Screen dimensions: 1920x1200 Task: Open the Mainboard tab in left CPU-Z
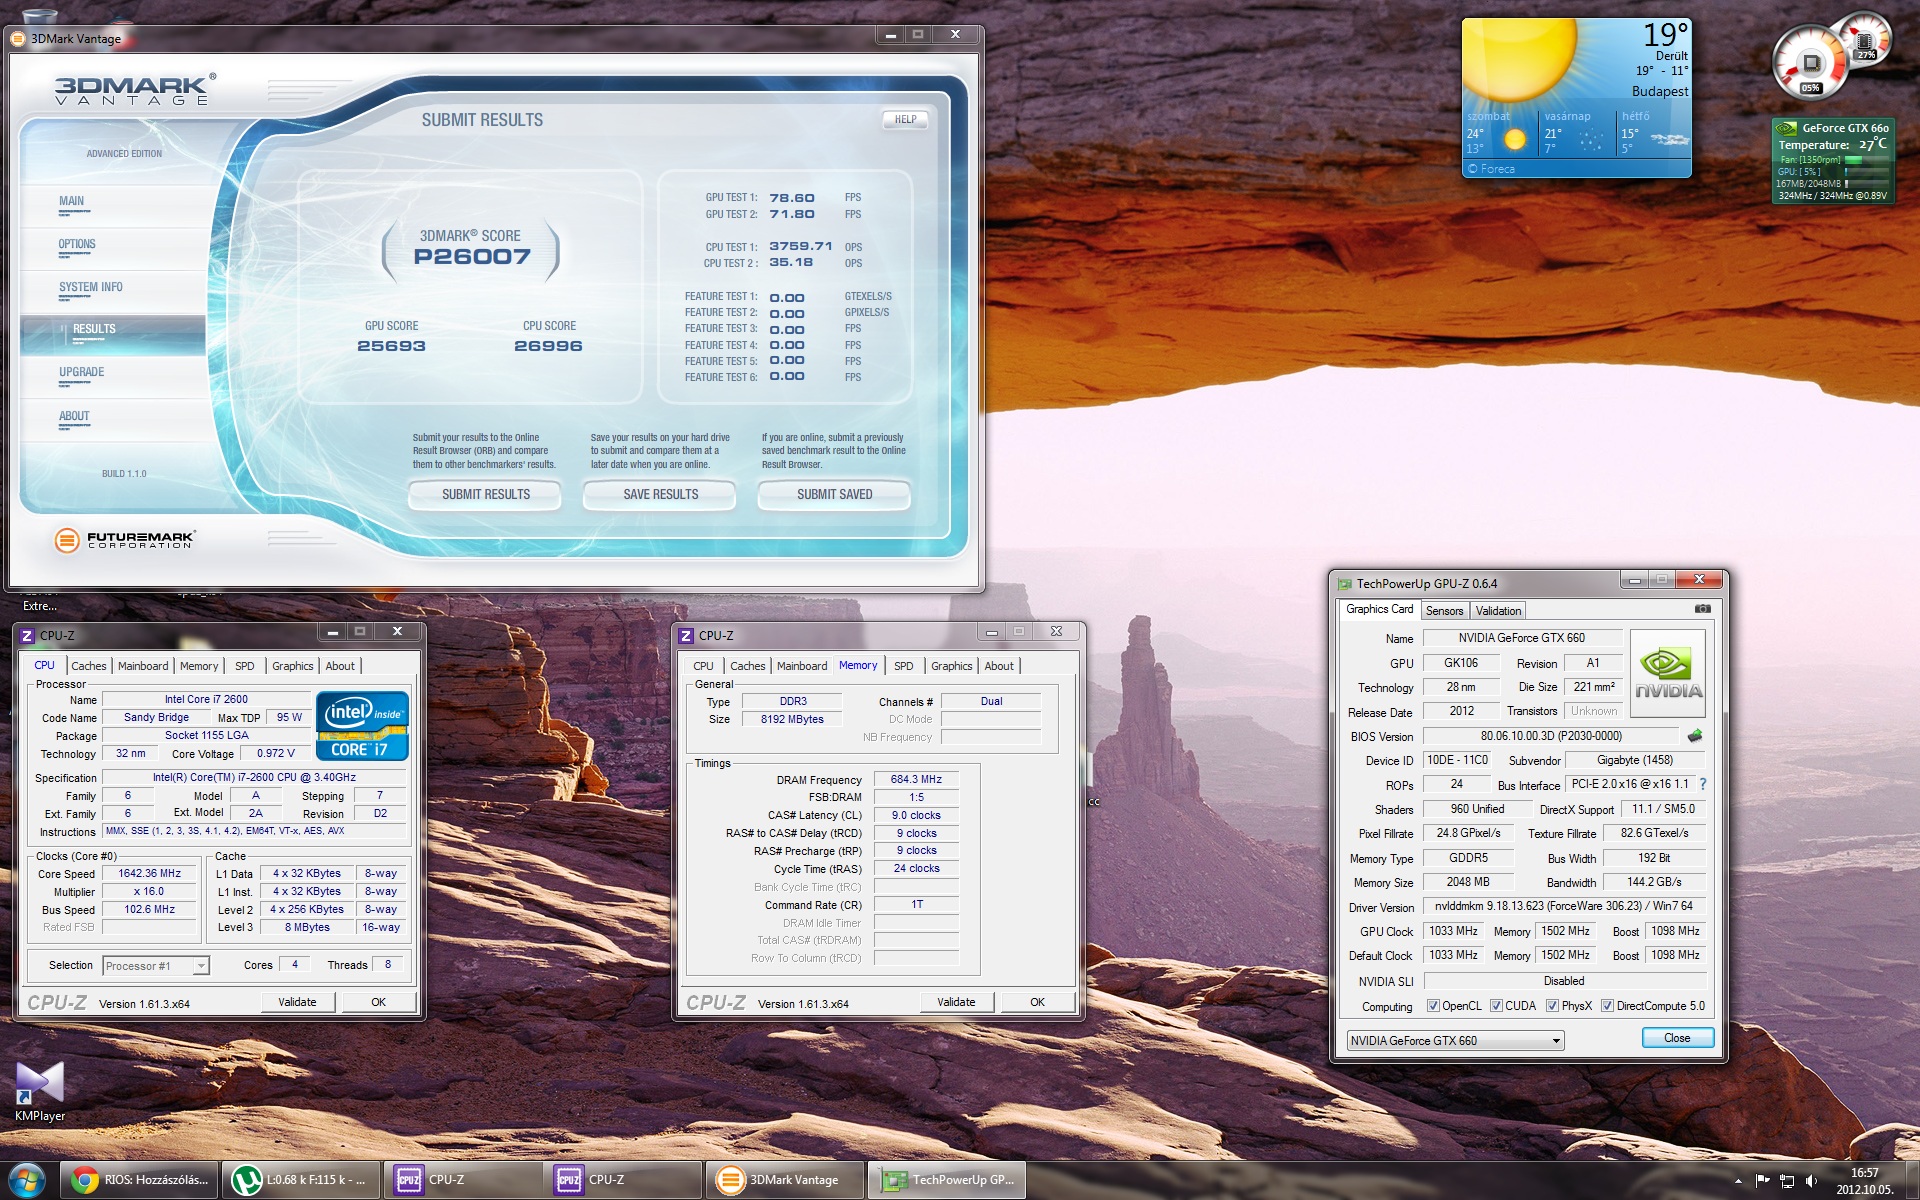(x=143, y=666)
